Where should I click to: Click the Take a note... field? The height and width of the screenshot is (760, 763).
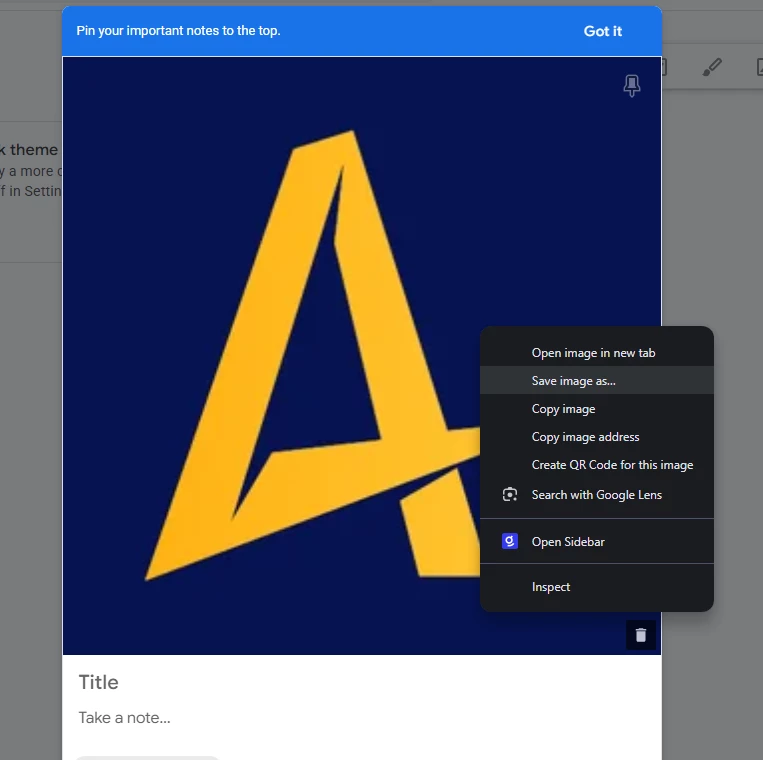(x=362, y=718)
